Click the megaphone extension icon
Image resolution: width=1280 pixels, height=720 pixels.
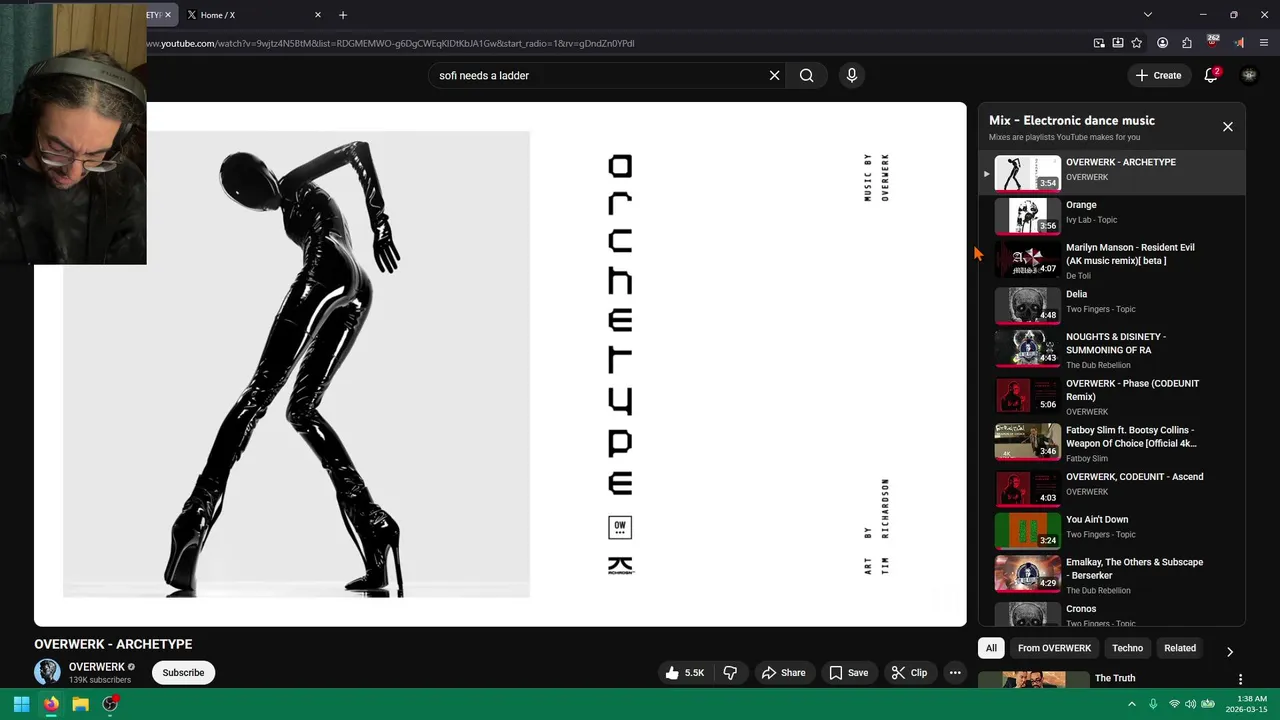(1239, 43)
